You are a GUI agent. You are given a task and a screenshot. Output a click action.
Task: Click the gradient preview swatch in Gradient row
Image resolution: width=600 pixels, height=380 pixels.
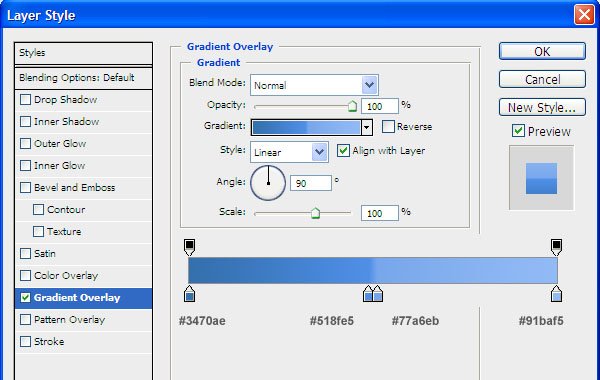306,127
